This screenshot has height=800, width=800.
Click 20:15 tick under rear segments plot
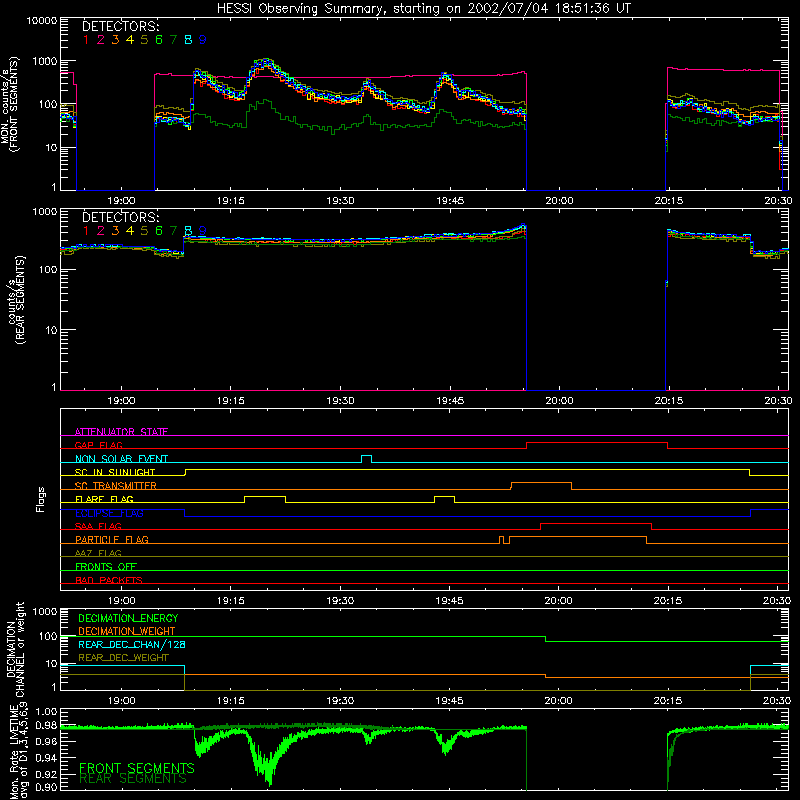coord(669,401)
